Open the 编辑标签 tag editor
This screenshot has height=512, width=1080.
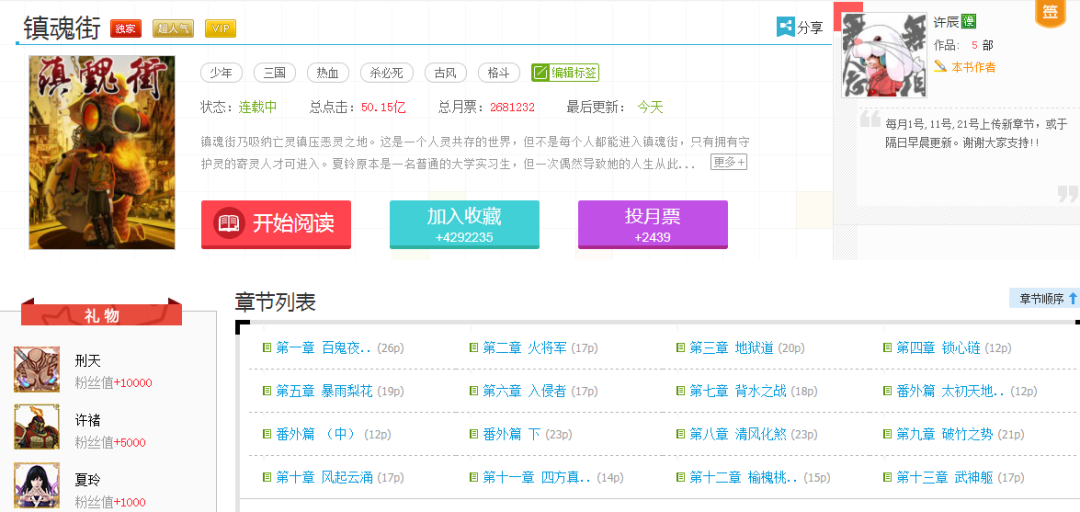coord(565,72)
